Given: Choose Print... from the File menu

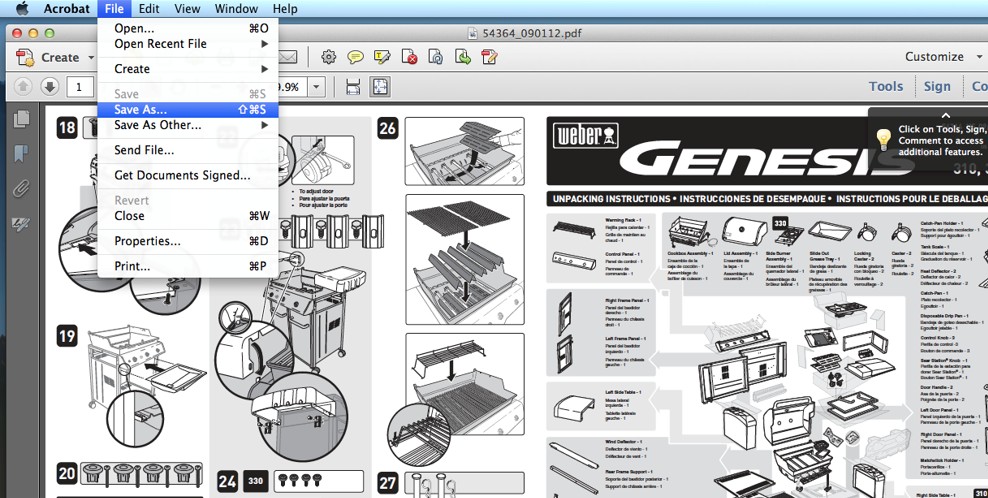Looking at the screenshot, I should pos(188,266).
